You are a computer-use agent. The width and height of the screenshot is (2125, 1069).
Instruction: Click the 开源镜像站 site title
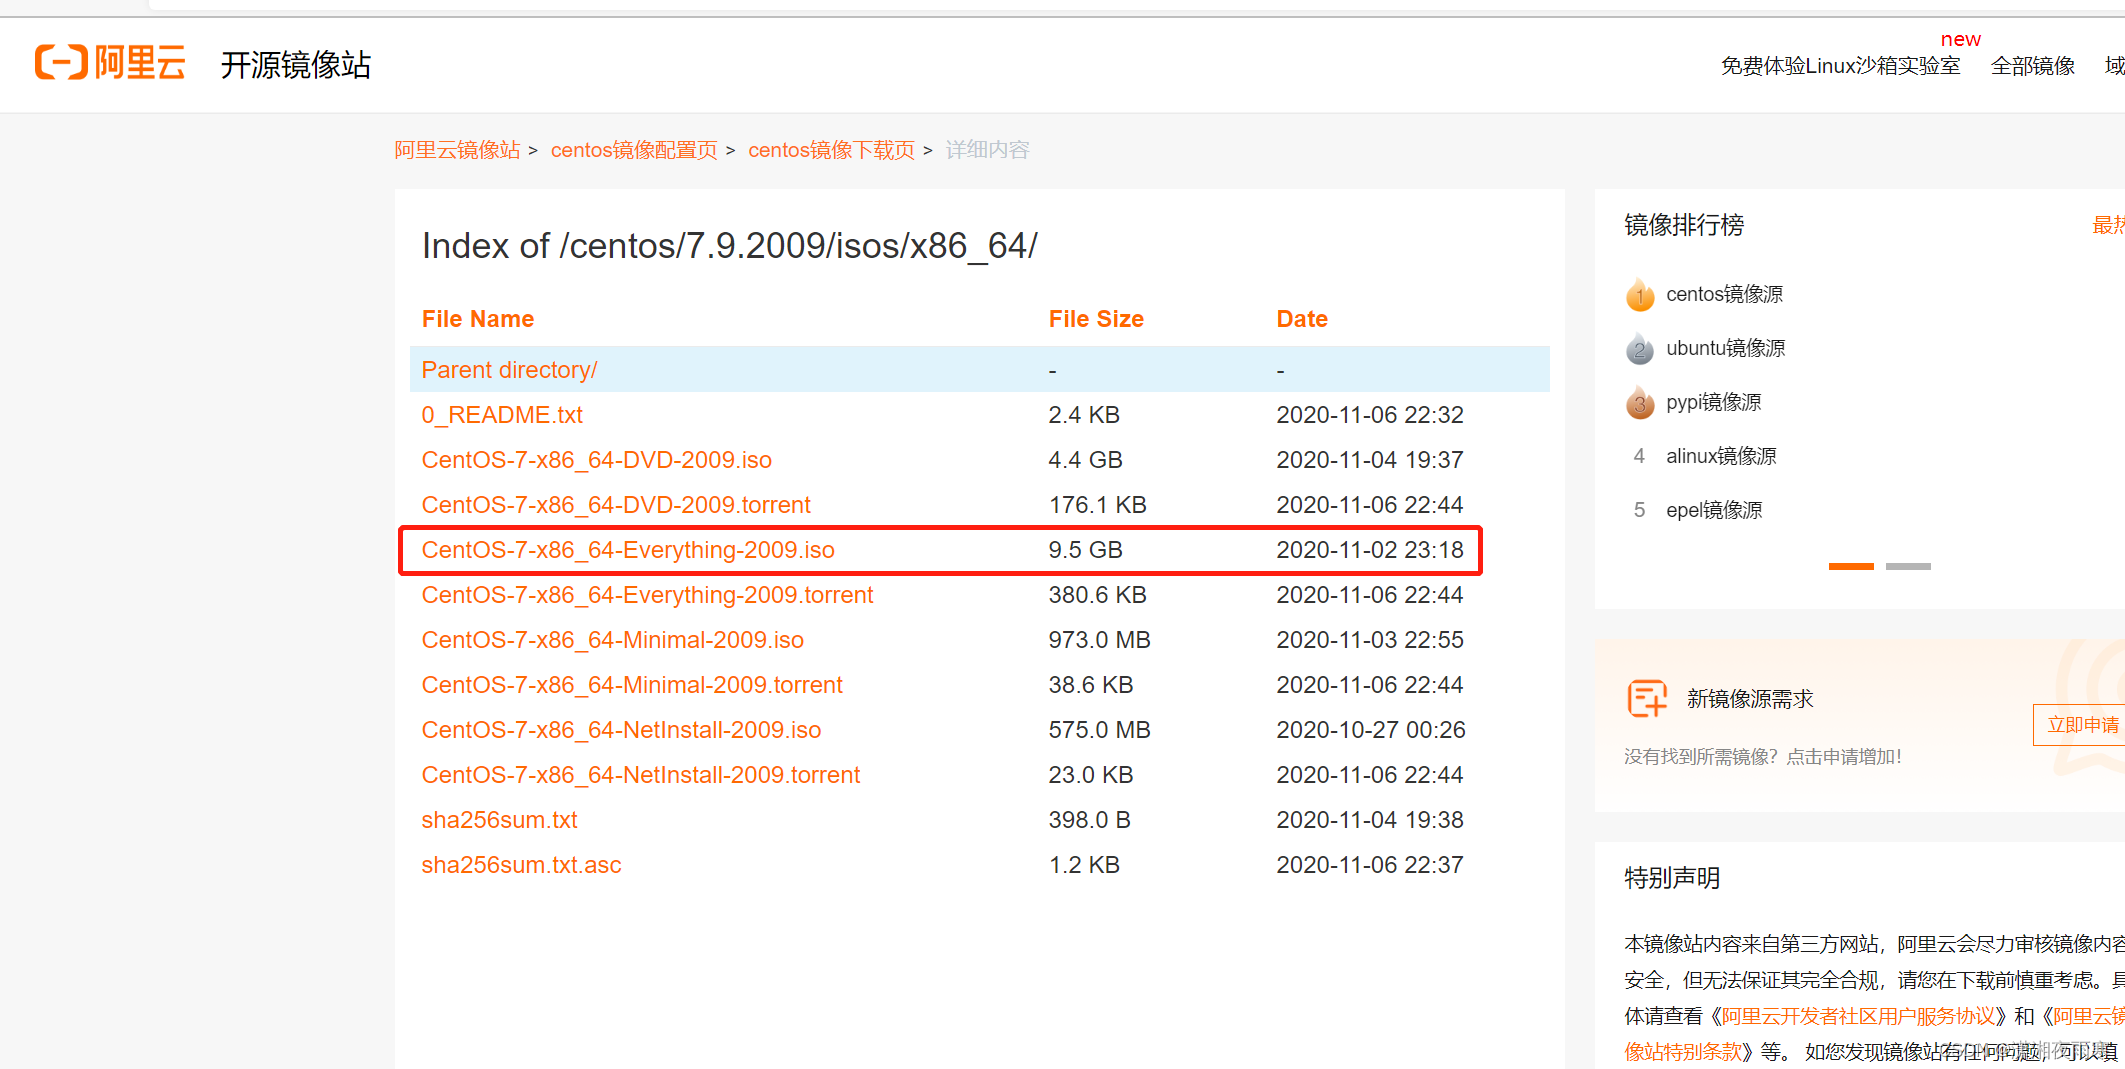(x=296, y=65)
